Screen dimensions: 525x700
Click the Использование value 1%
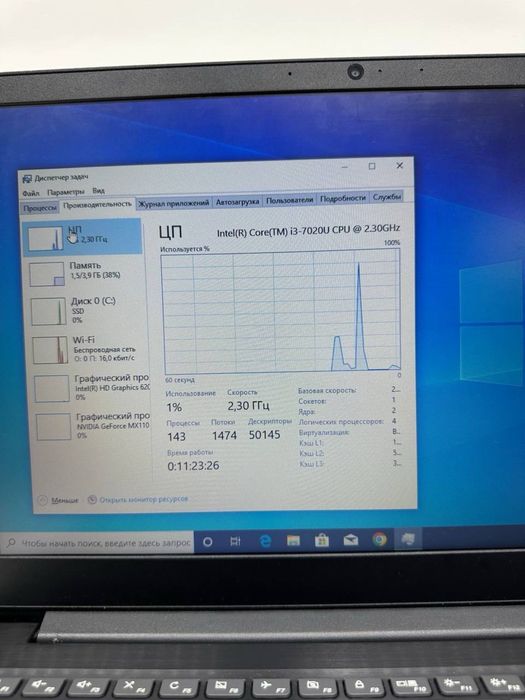tap(174, 408)
